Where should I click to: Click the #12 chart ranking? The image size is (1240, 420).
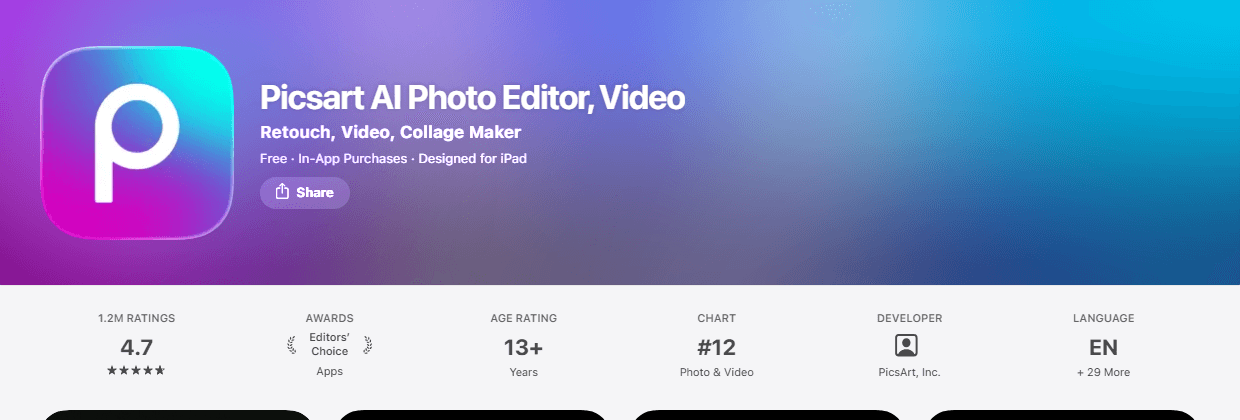tap(716, 348)
